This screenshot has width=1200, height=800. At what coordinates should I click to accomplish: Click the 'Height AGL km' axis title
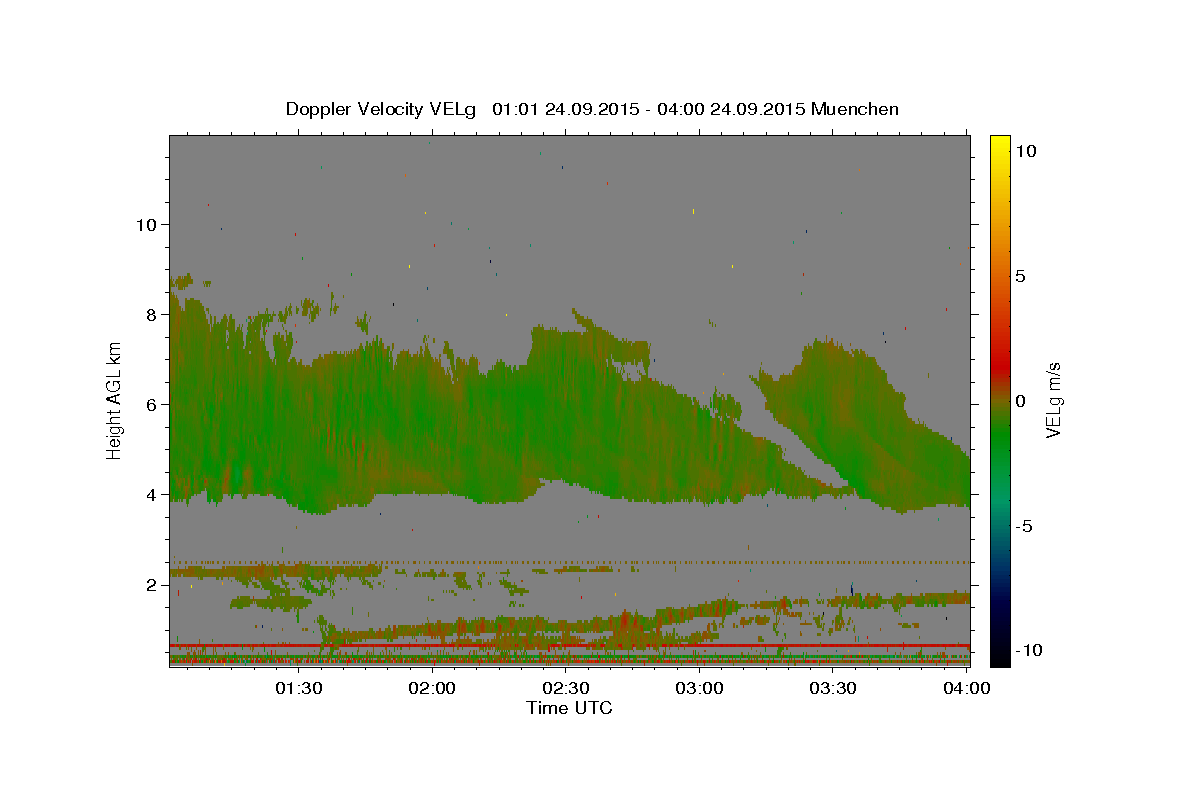point(115,401)
